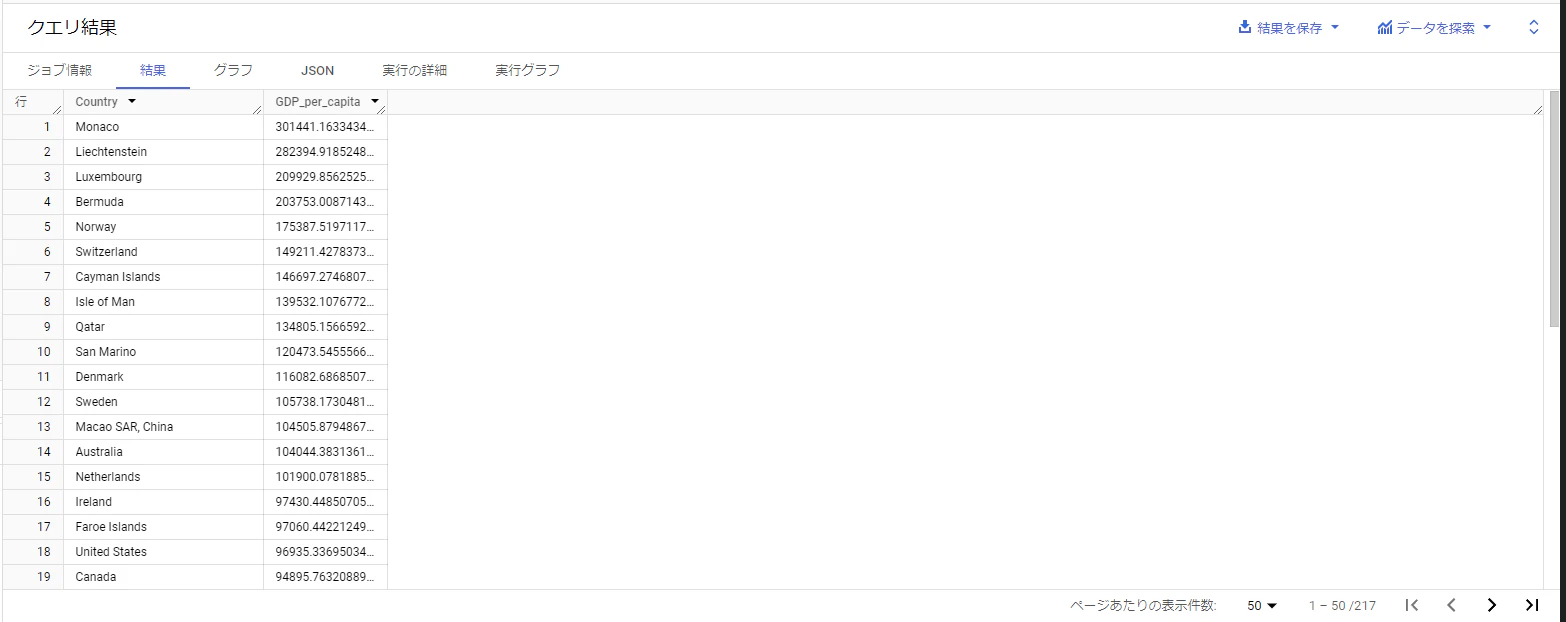Go to the next results page
Screen dimensions: 1566x622
[1491, 605]
